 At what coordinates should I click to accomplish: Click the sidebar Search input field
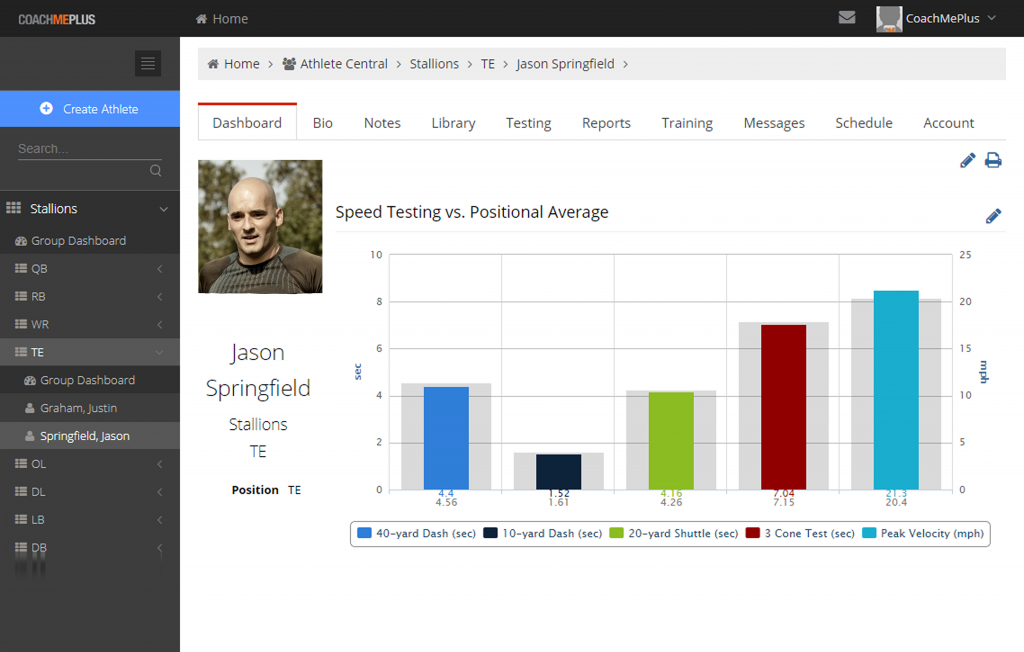click(80, 149)
